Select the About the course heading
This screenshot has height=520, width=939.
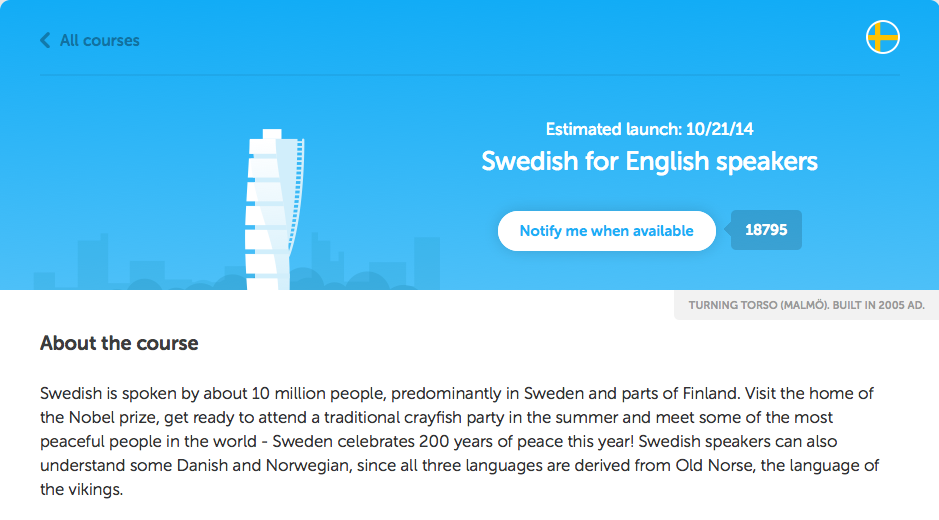119,343
